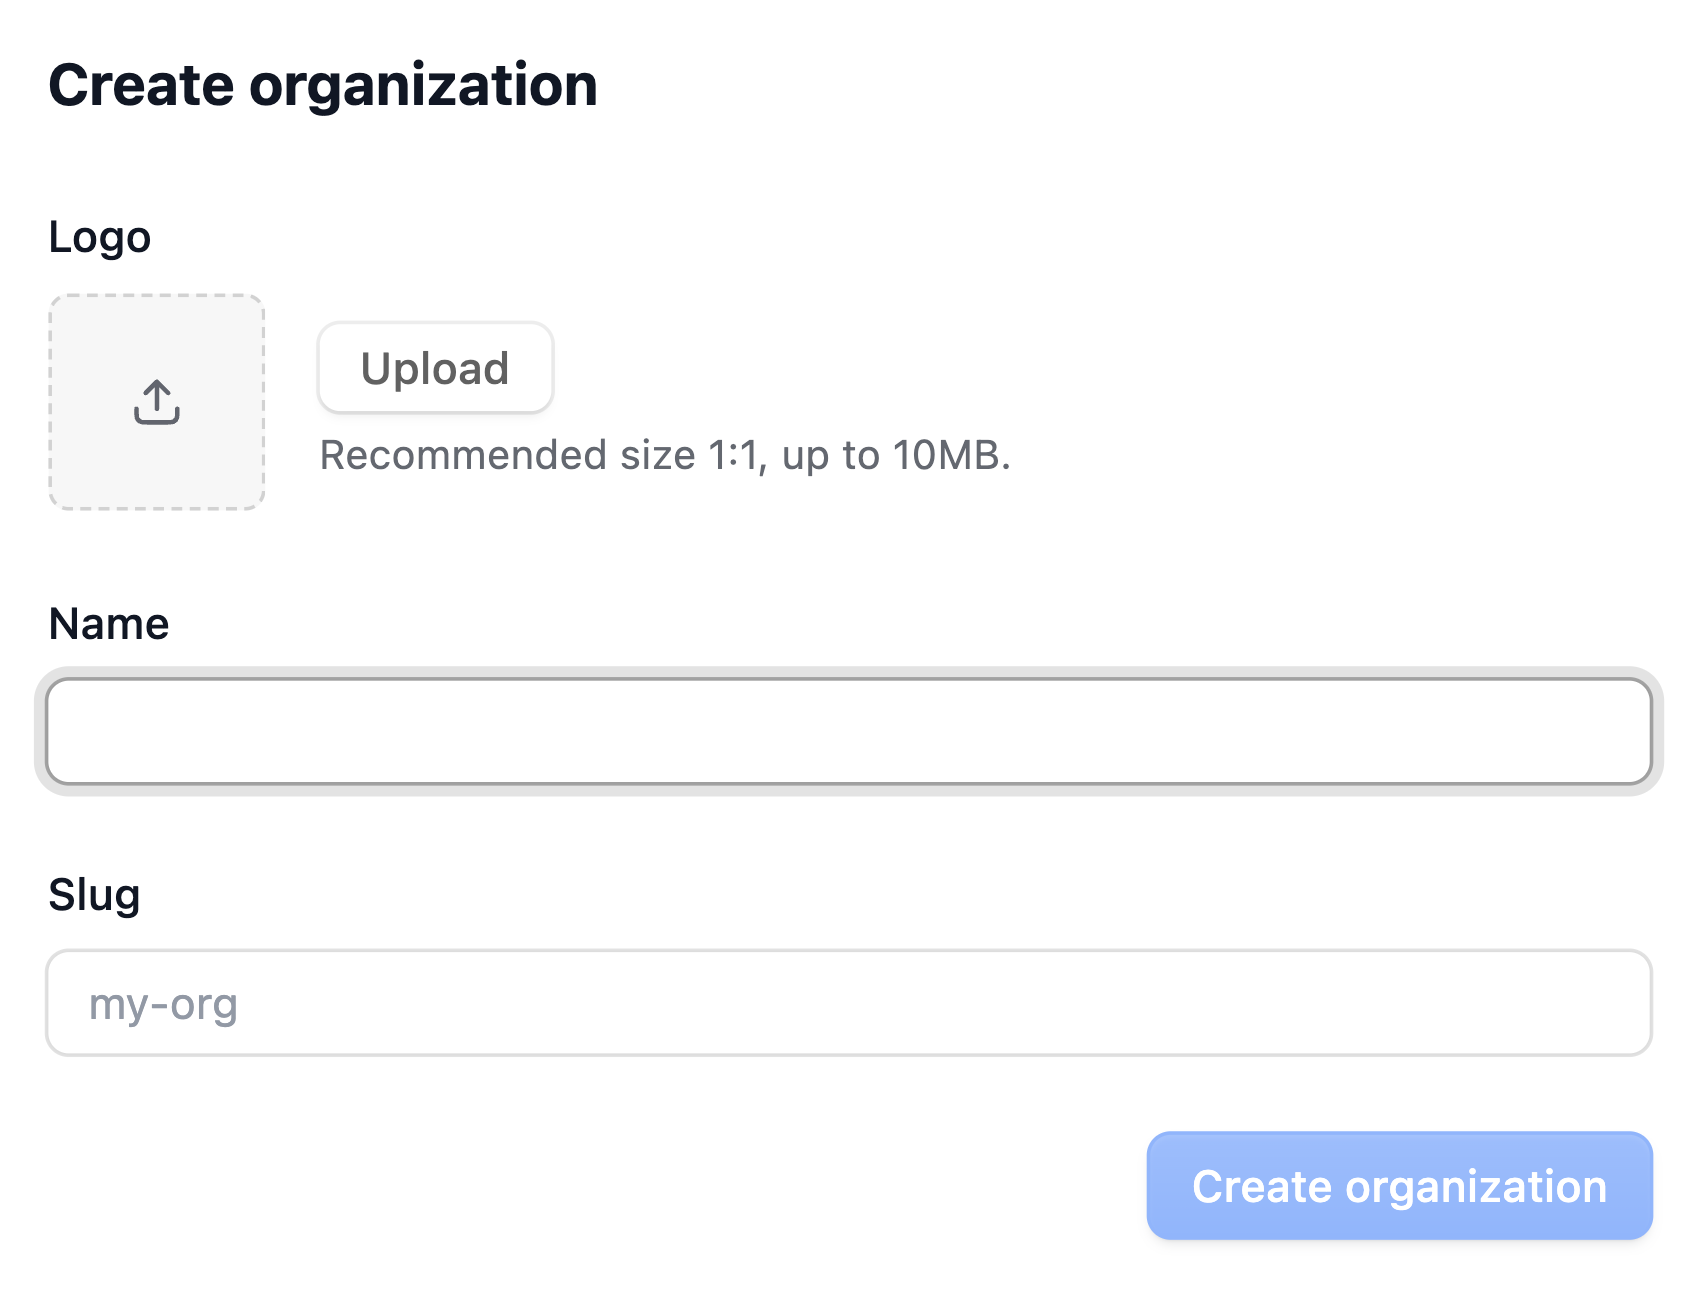This screenshot has width=1702, height=1298.
Task: Click the Name field label
Action: tap(108, 624)
